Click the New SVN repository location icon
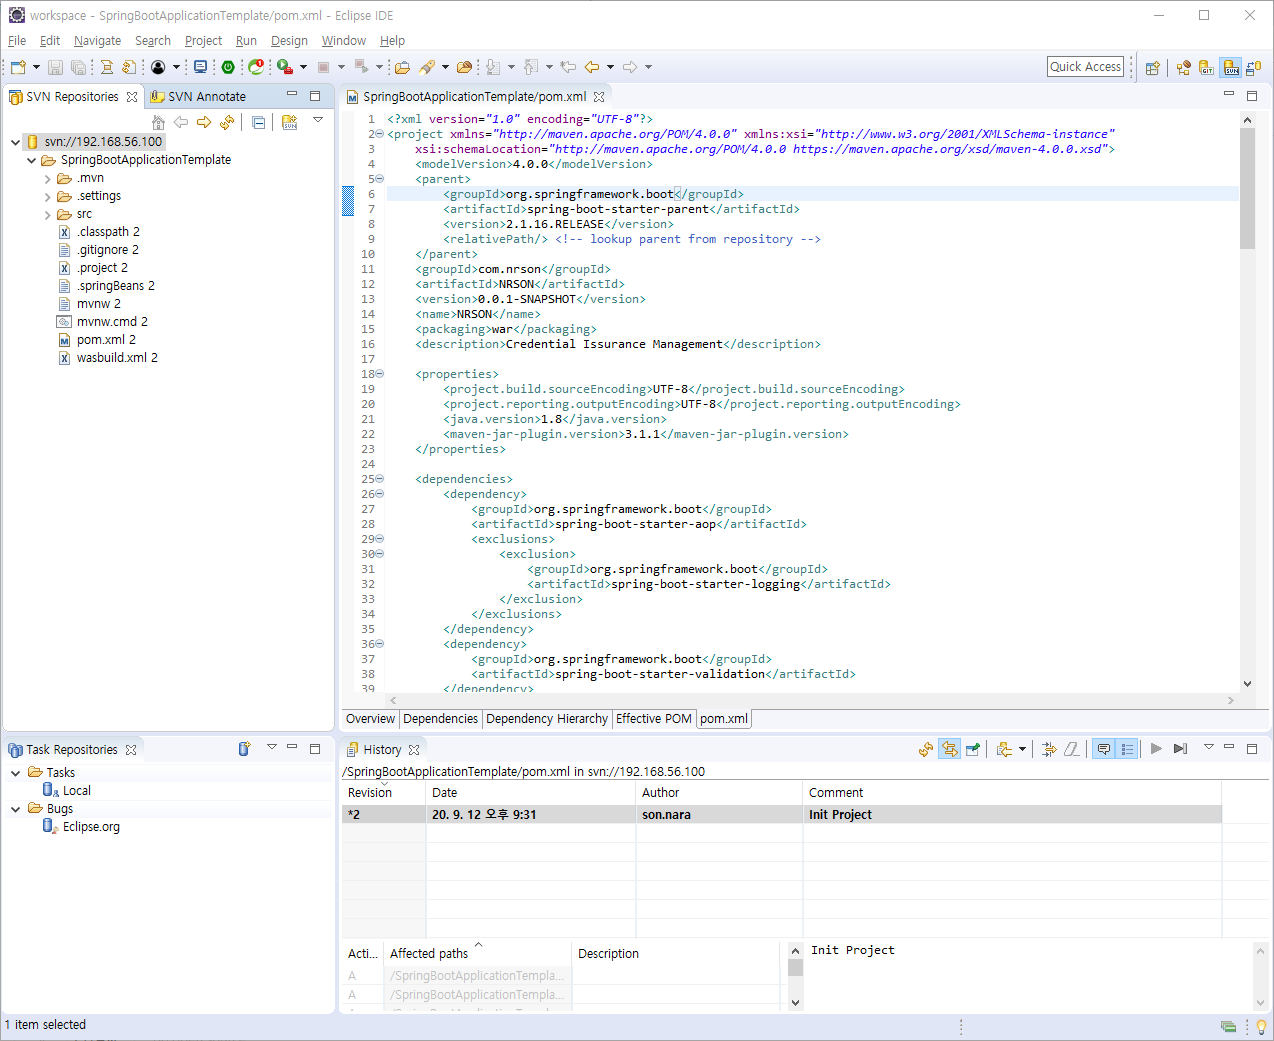This screenshot has height=1041, width=1274. 289,122
